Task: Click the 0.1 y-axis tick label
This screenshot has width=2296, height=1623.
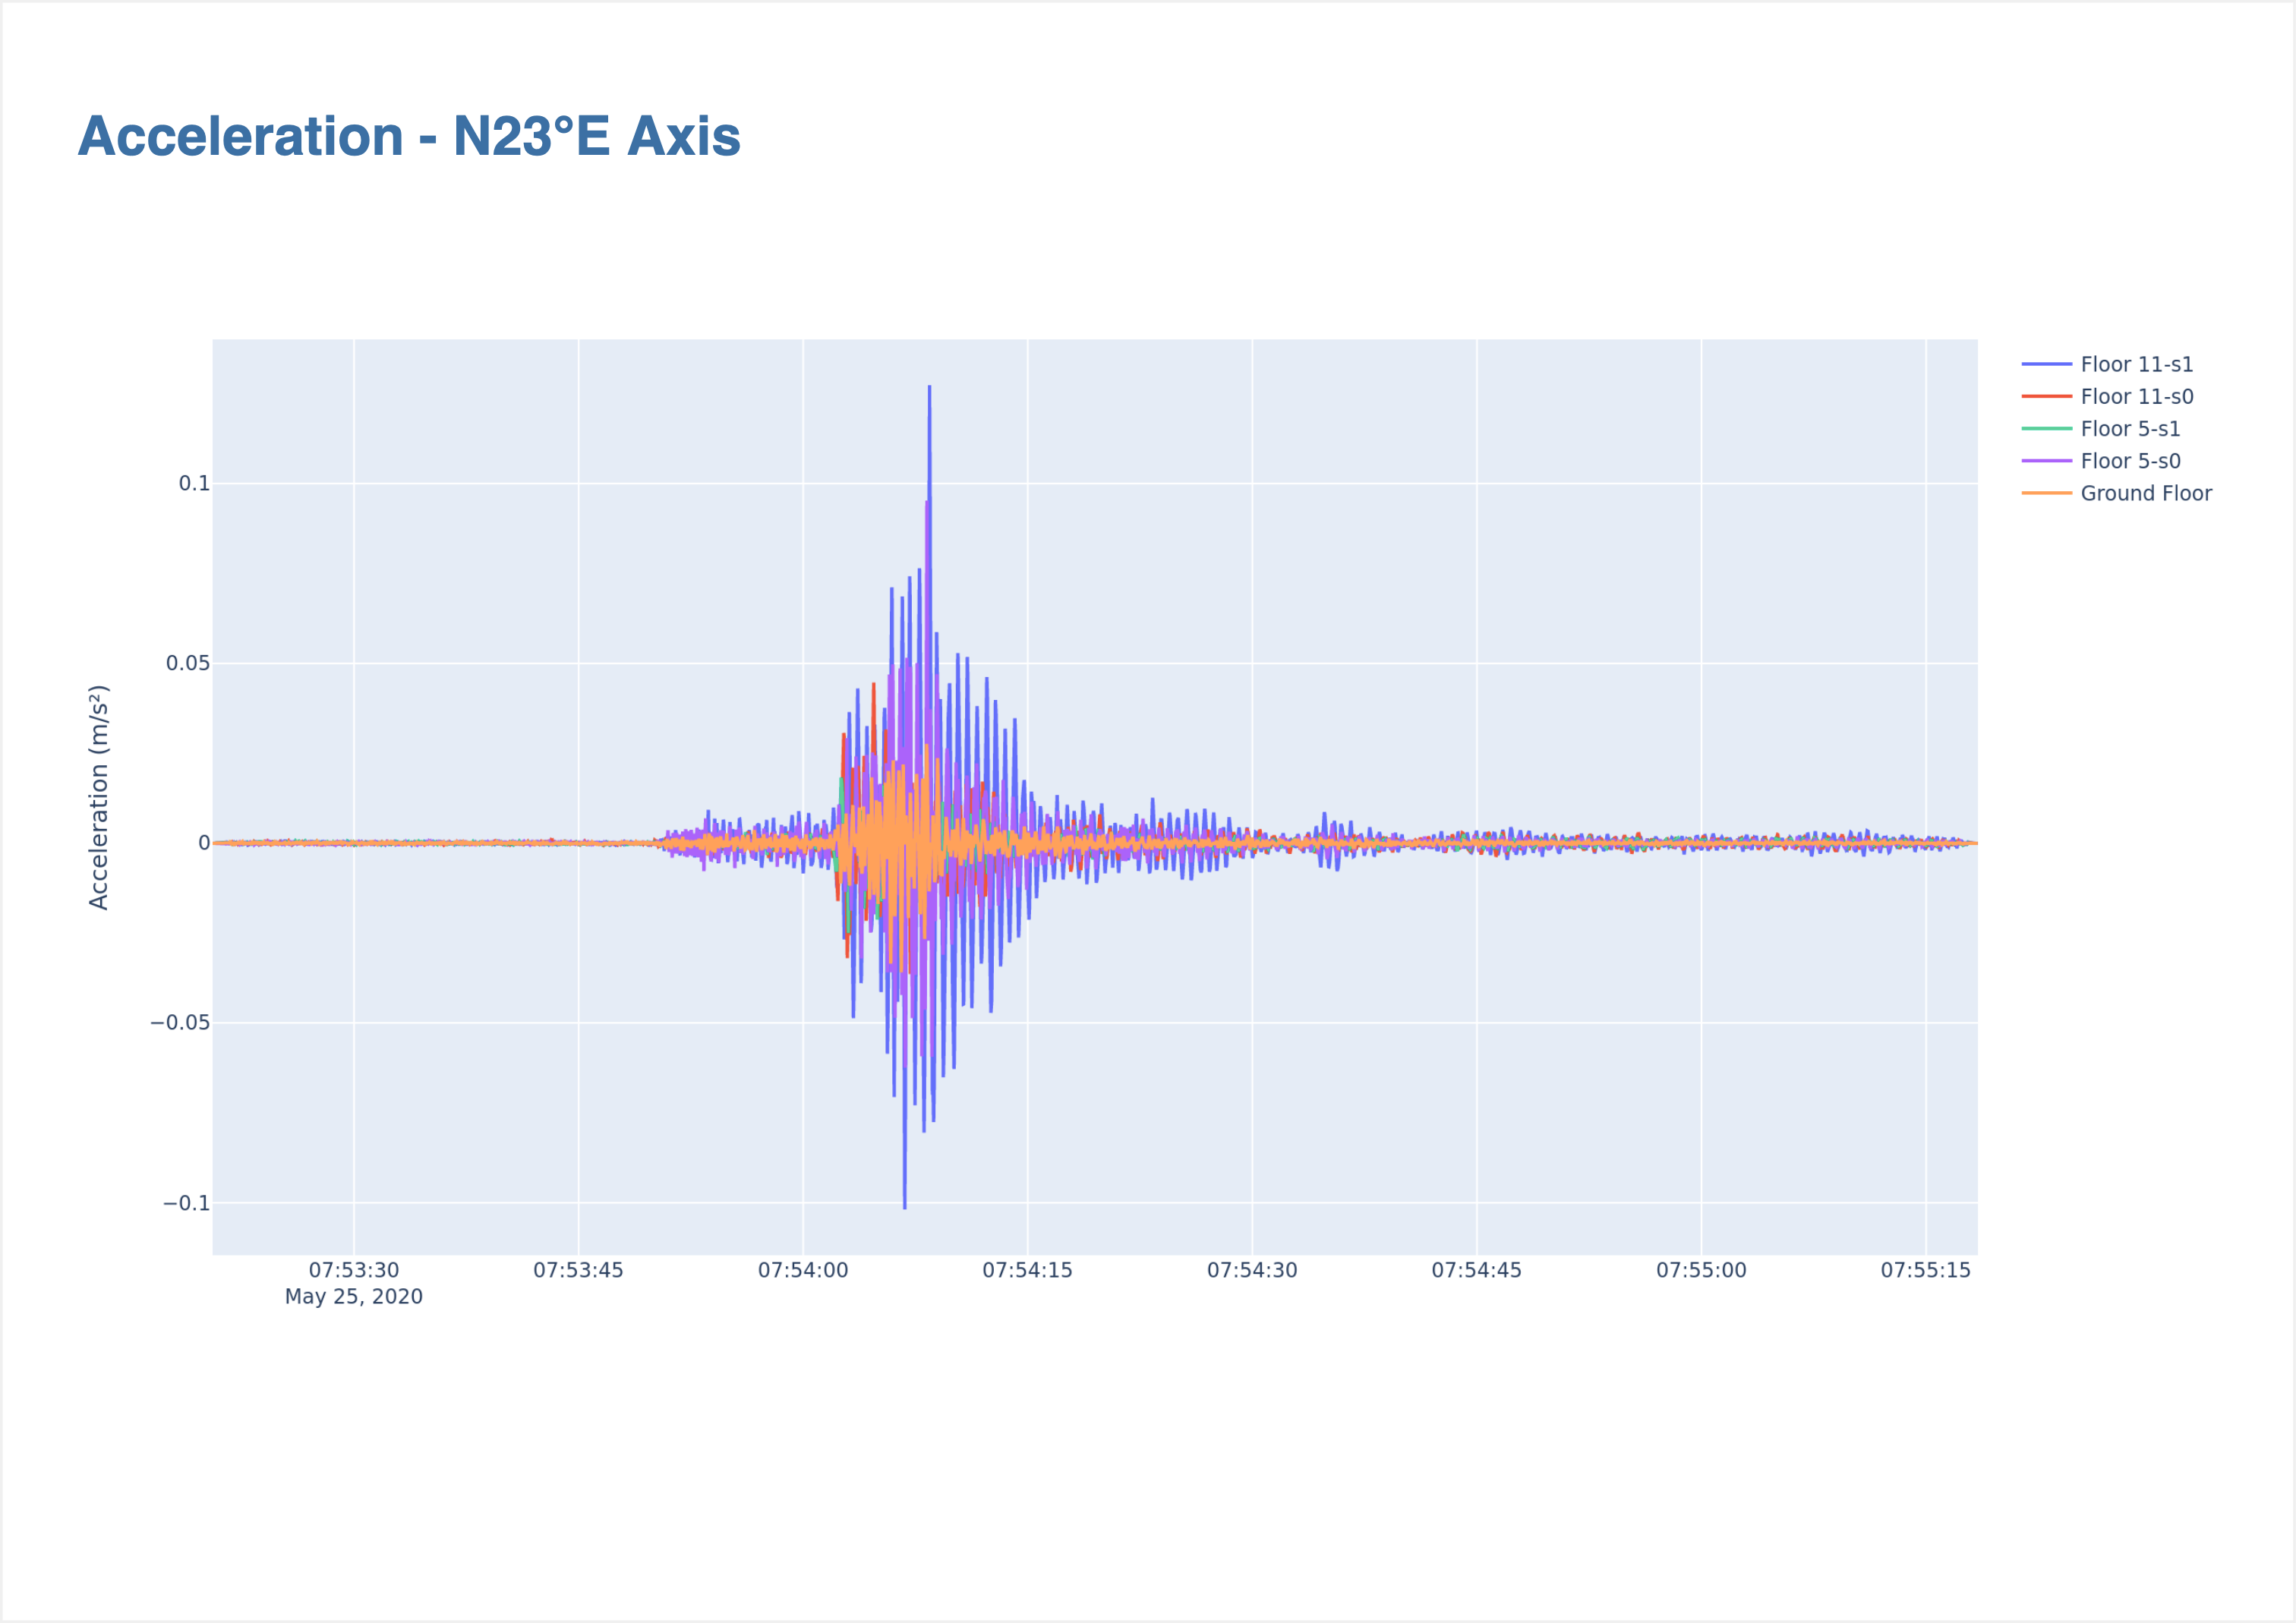Action: coord(194,483)
